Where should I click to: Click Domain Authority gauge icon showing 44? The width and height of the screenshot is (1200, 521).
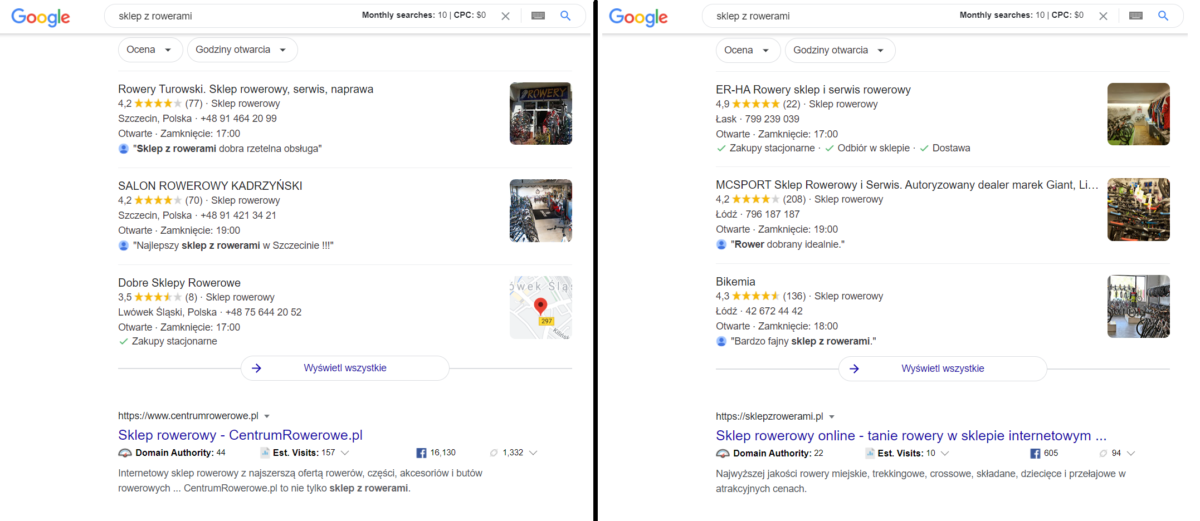tap(125, 453)
